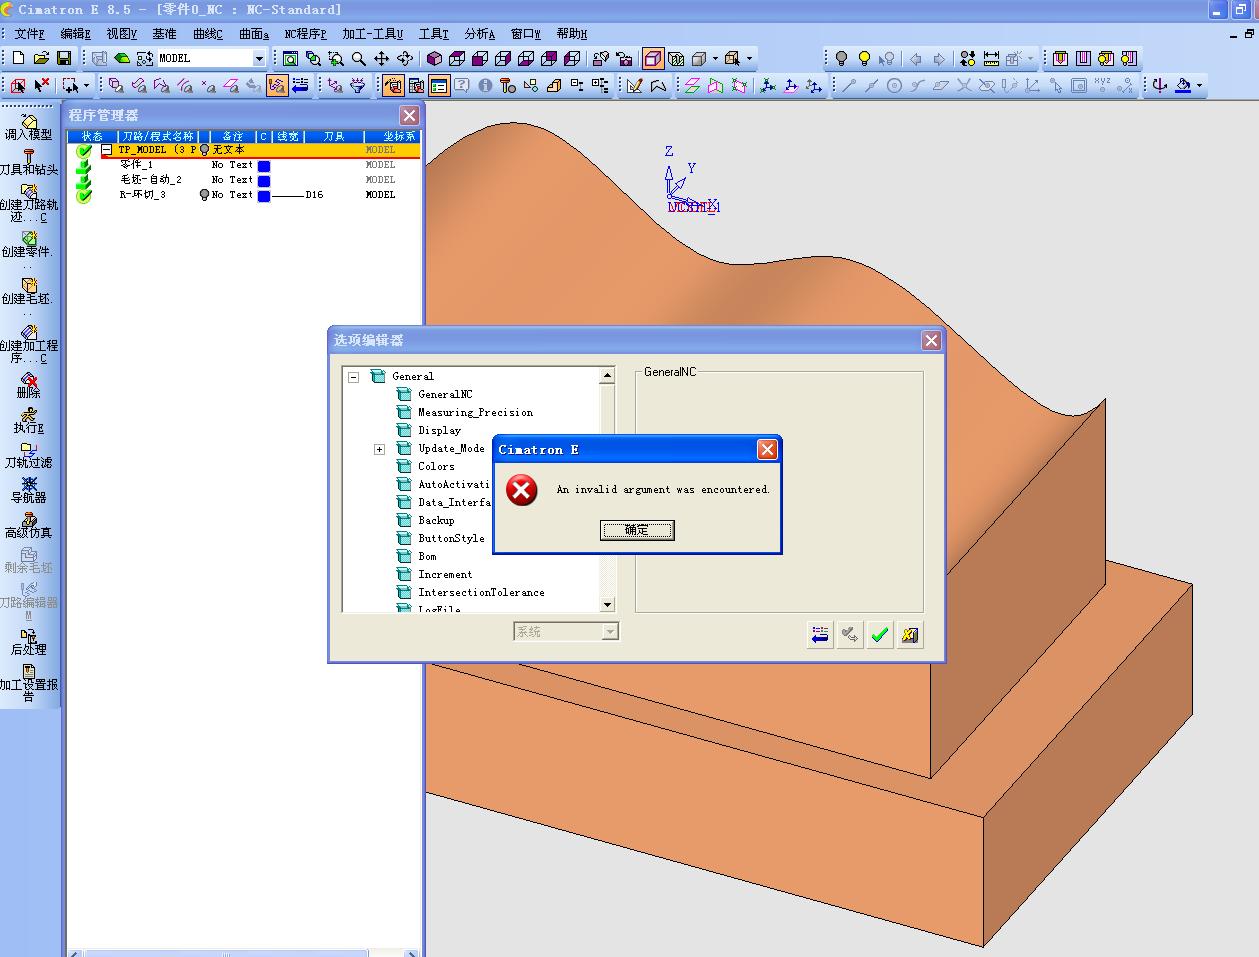
Task: Toggle the light bulb on R-环切_3 row
Action: pyautogui.click(x=204, y=195)
